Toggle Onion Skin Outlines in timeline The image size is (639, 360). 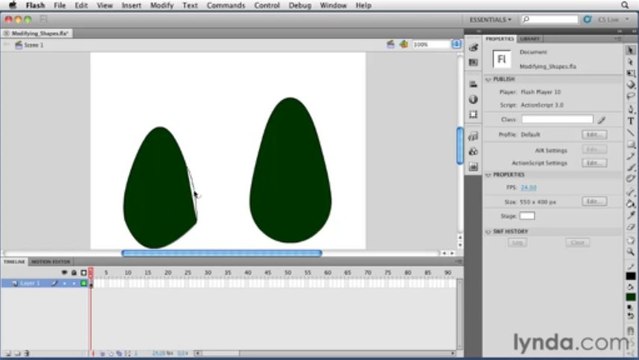[119, 353]
